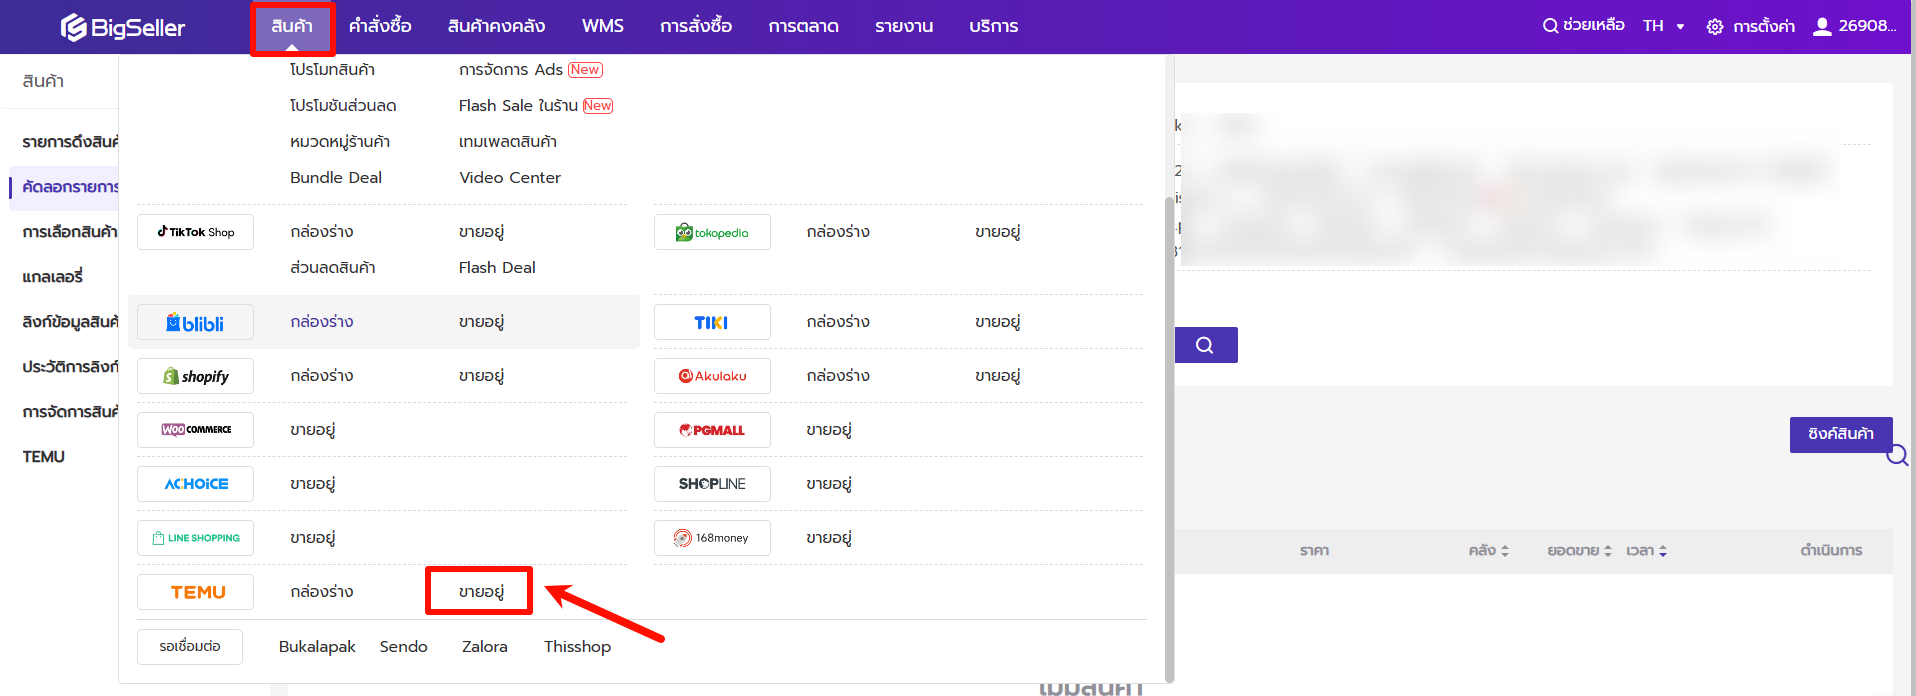Open TikTok Shop Flash Deal
Viewport: 1916px width, 696px height.
tap(497, 268)
